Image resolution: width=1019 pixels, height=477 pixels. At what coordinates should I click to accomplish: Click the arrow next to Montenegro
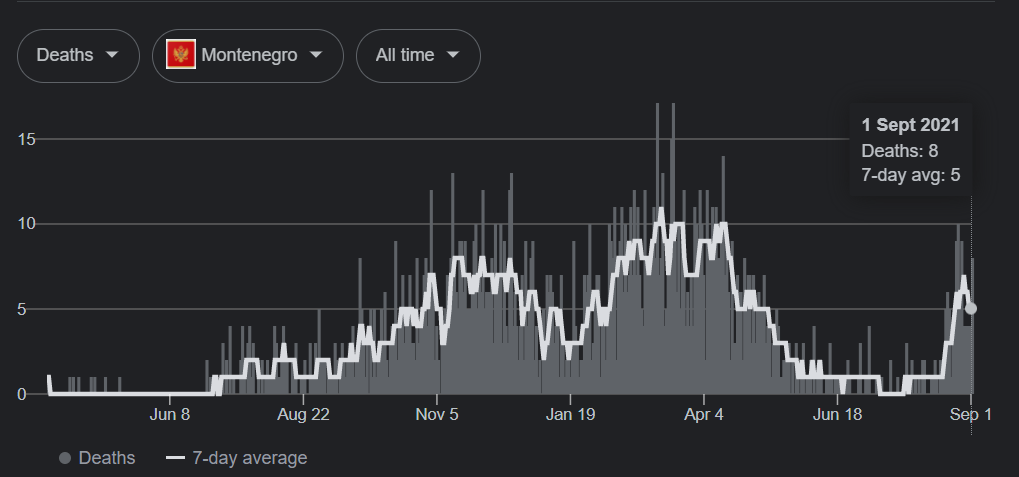coord(316,55)
